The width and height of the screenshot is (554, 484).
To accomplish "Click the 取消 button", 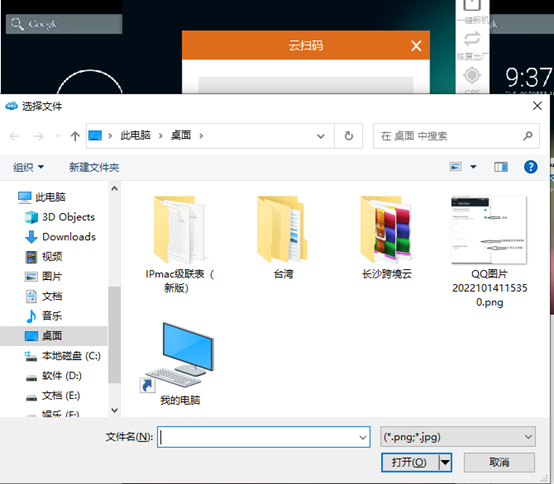I will tap(499, 462).
